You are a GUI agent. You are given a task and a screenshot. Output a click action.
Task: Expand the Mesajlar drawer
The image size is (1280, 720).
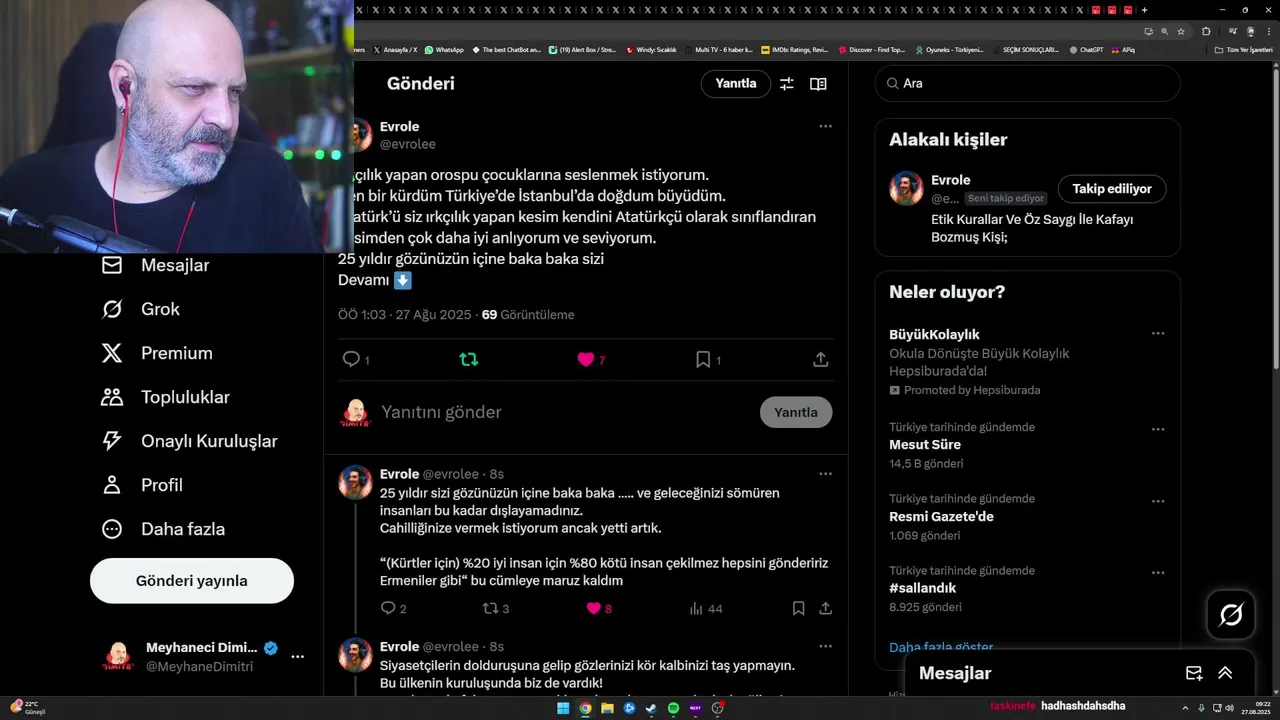[1225, 673]
